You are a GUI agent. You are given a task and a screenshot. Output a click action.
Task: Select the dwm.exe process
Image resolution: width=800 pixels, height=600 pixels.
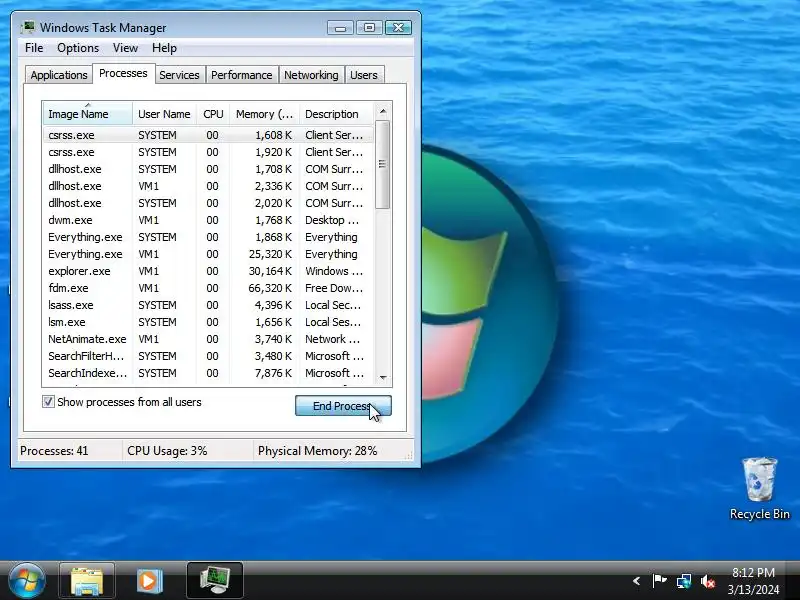pyautogui.click(x=208, y=220)
